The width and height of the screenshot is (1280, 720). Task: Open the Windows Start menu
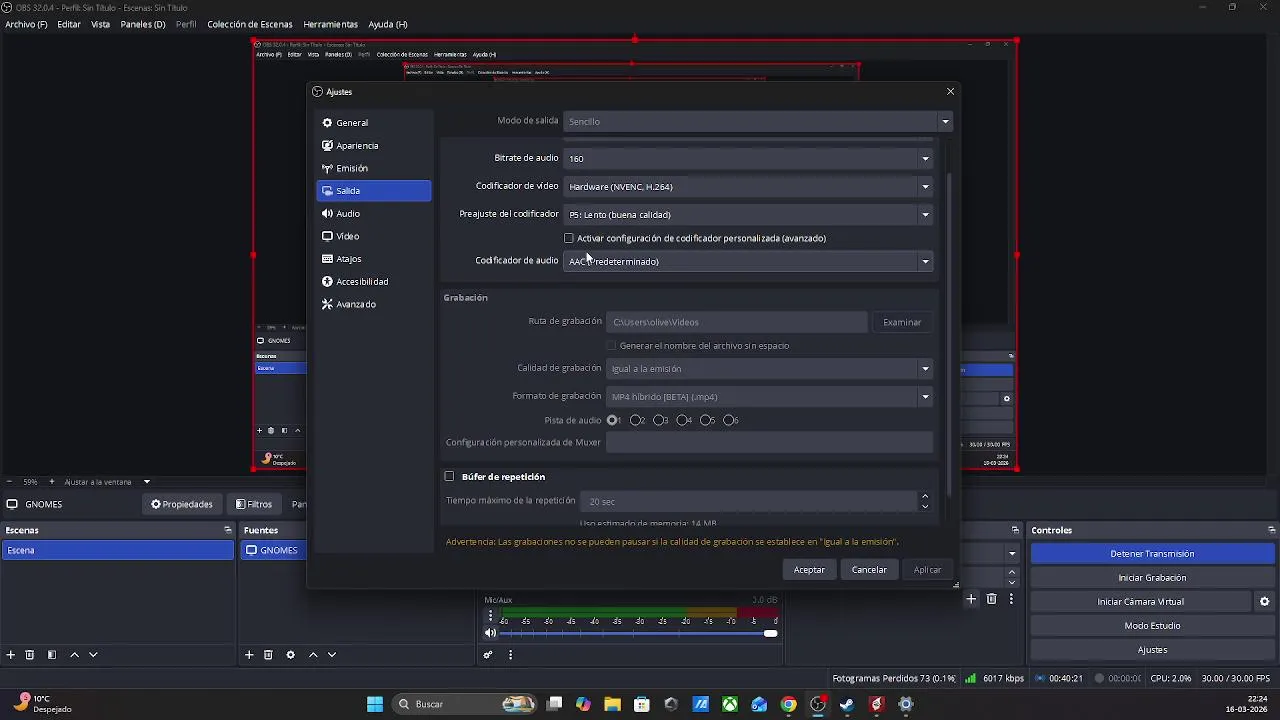(375, 704)
